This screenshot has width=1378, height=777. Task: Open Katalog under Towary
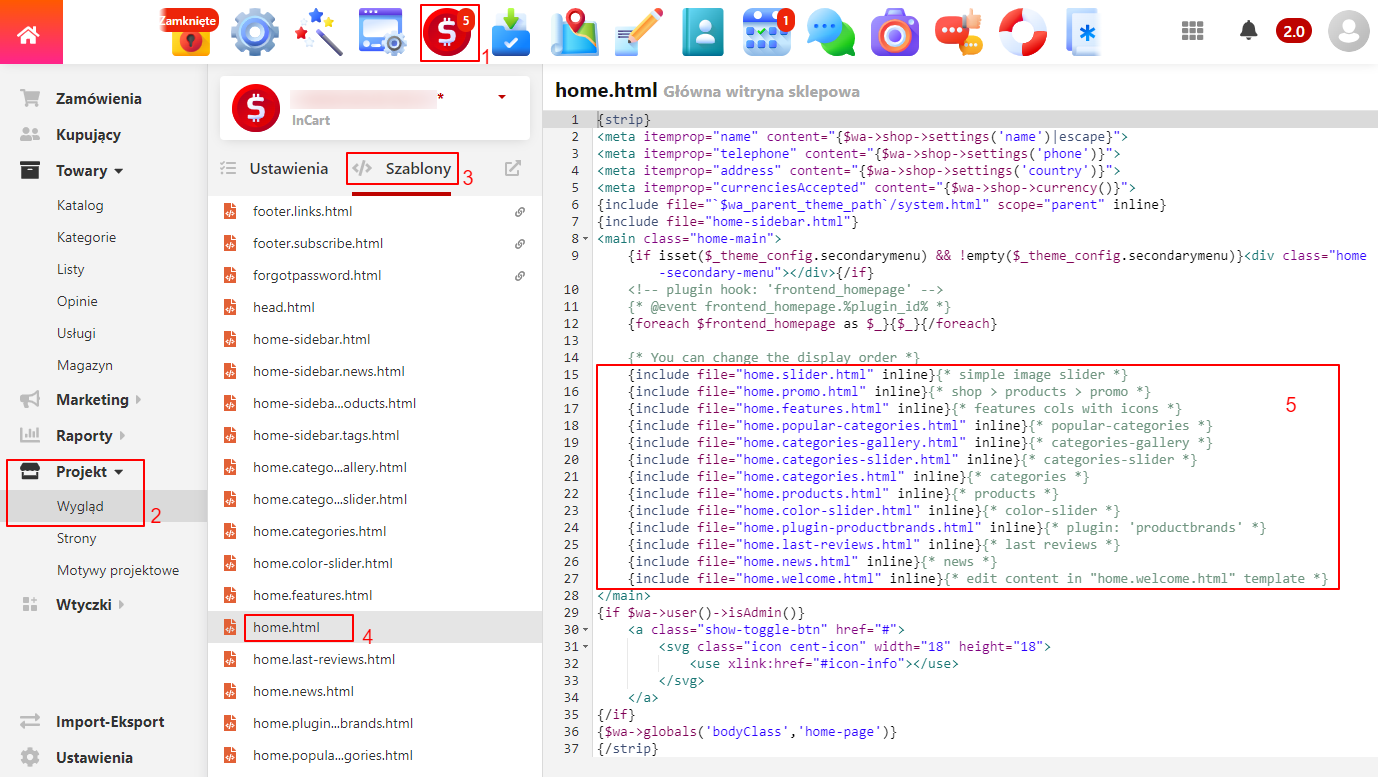[80, 205]
